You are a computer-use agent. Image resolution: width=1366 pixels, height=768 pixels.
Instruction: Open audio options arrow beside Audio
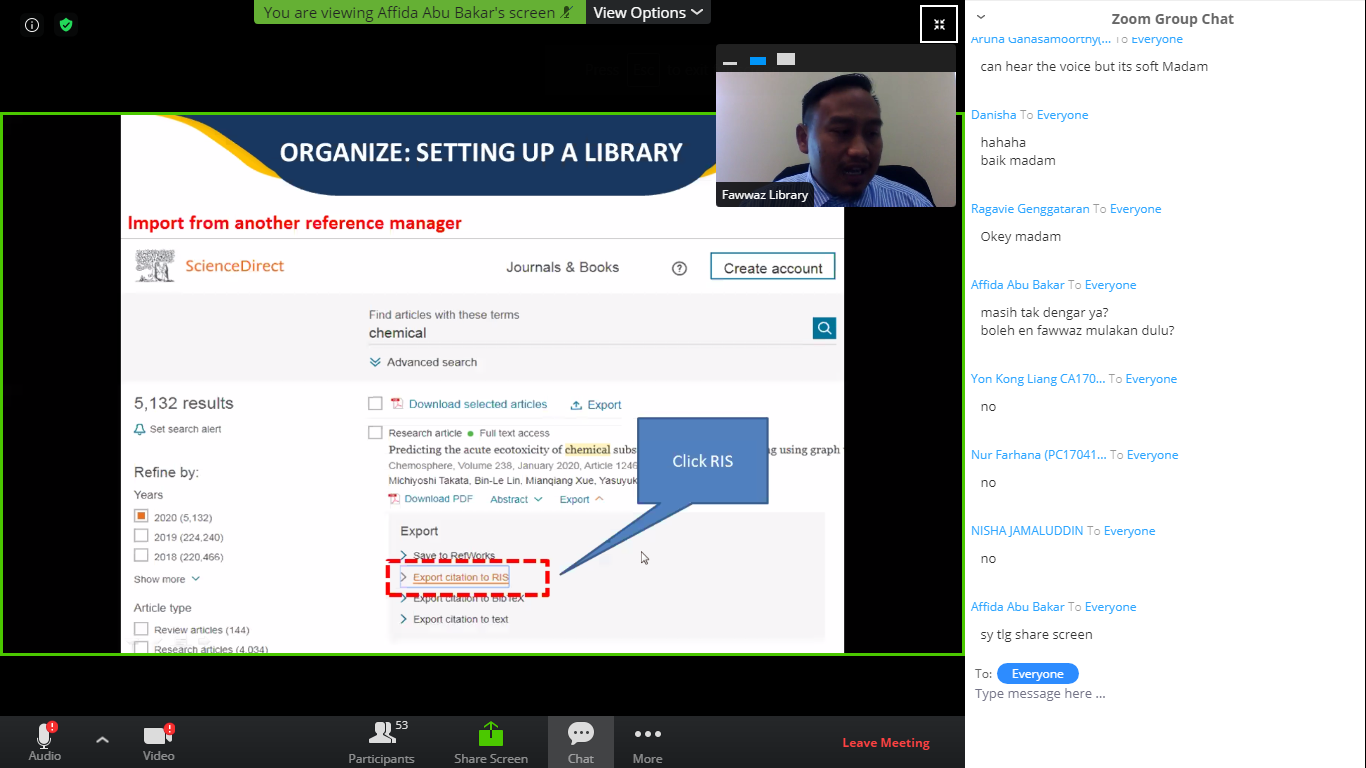[x=102, y=740]
